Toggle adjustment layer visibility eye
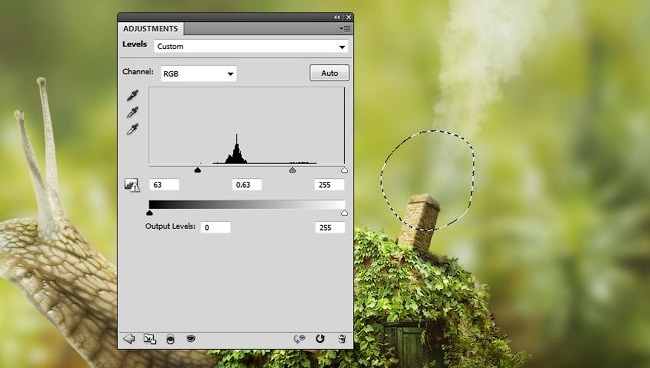 [x=191, y=339]
